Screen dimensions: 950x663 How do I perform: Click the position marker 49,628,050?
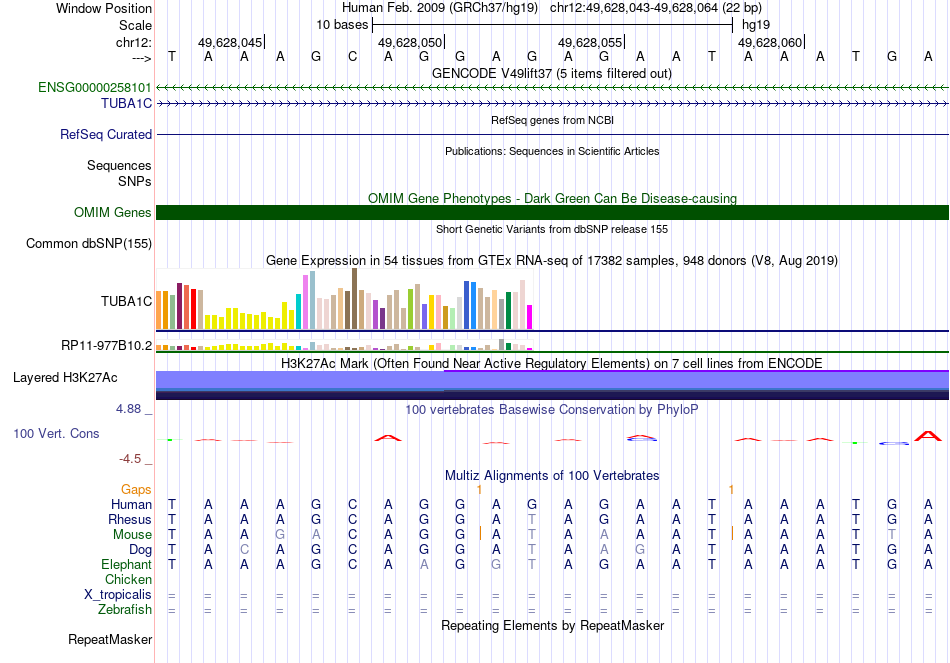tap(410, 42)
